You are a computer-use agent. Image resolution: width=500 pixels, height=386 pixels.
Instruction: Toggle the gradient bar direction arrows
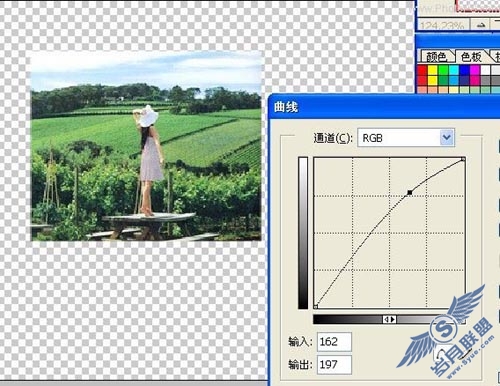(x=389, y=319)
